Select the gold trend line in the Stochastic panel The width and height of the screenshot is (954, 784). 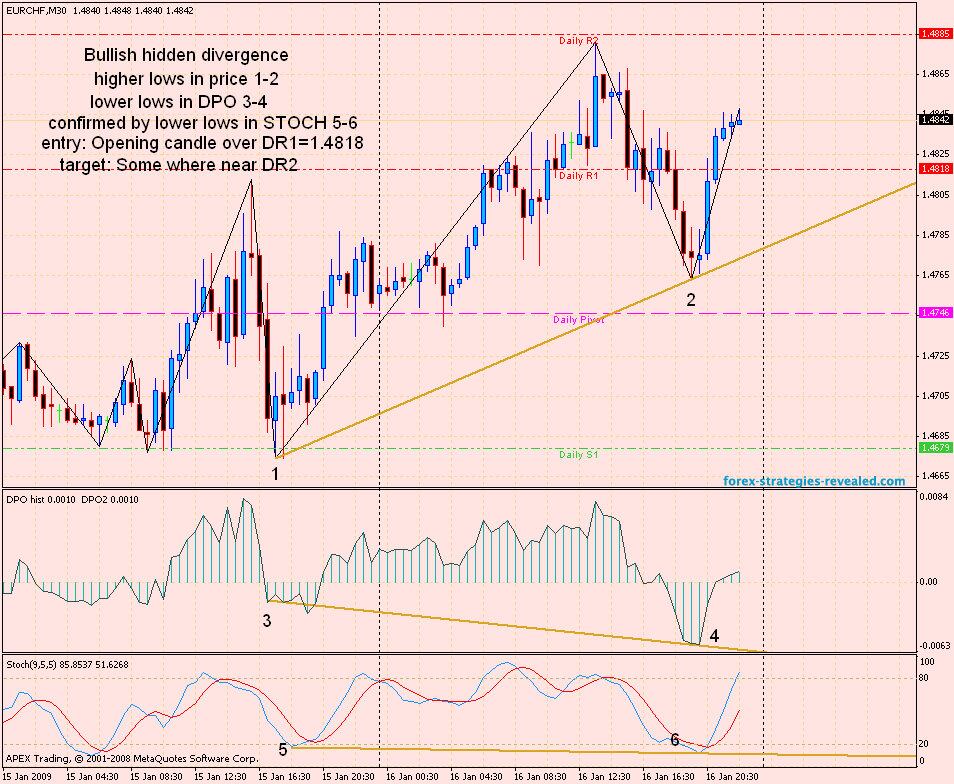(x=602, y=752)
